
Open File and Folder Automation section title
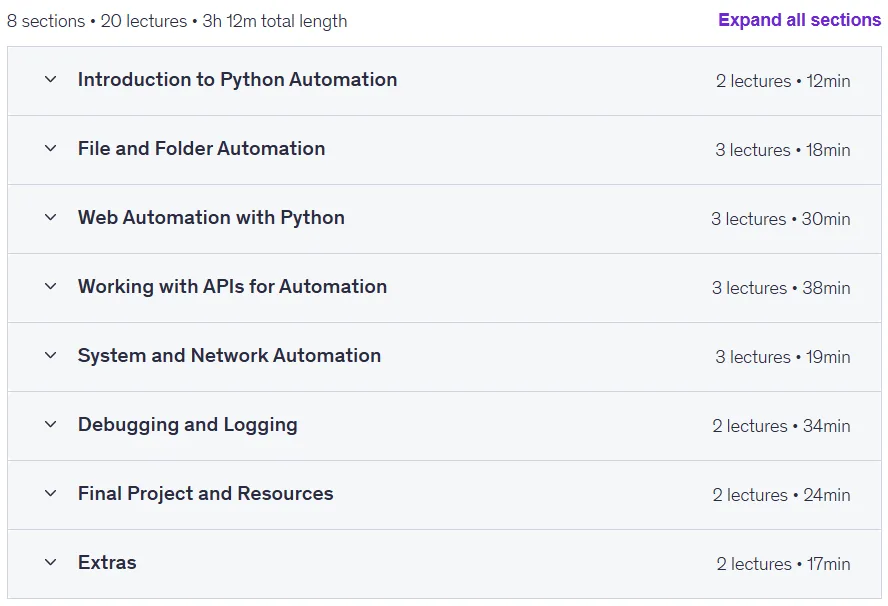(x=202, y=148)
